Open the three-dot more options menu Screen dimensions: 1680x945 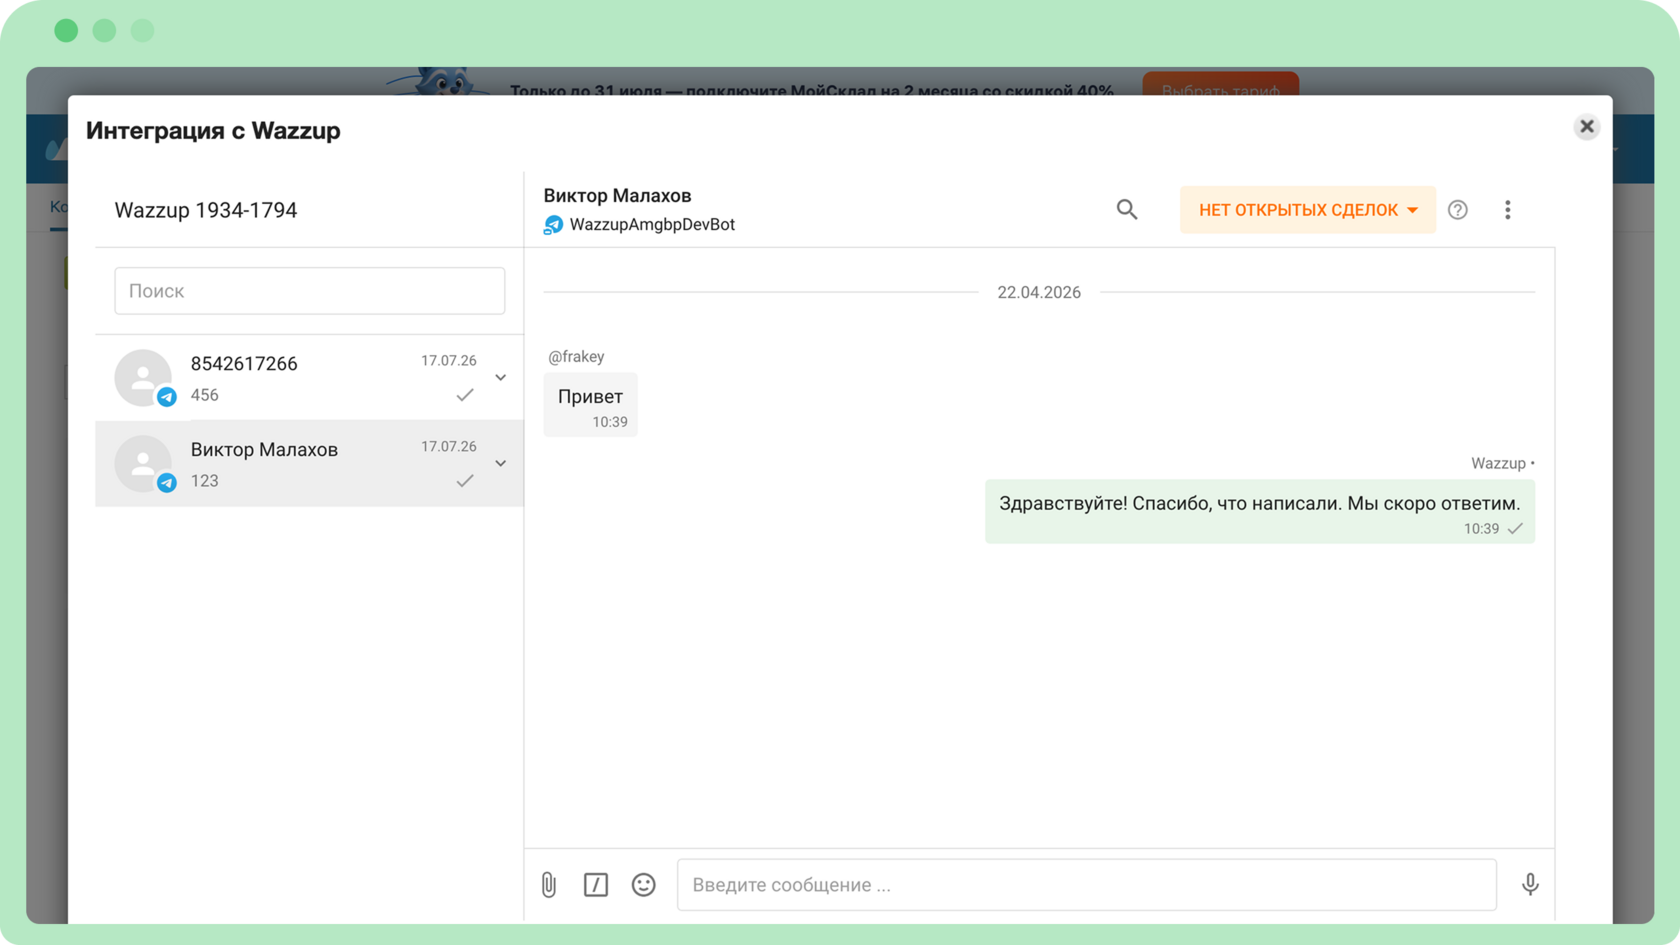point(1508,210)
